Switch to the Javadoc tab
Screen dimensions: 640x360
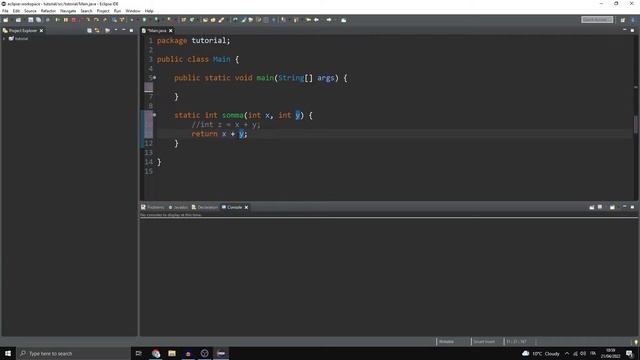point(178,207)
